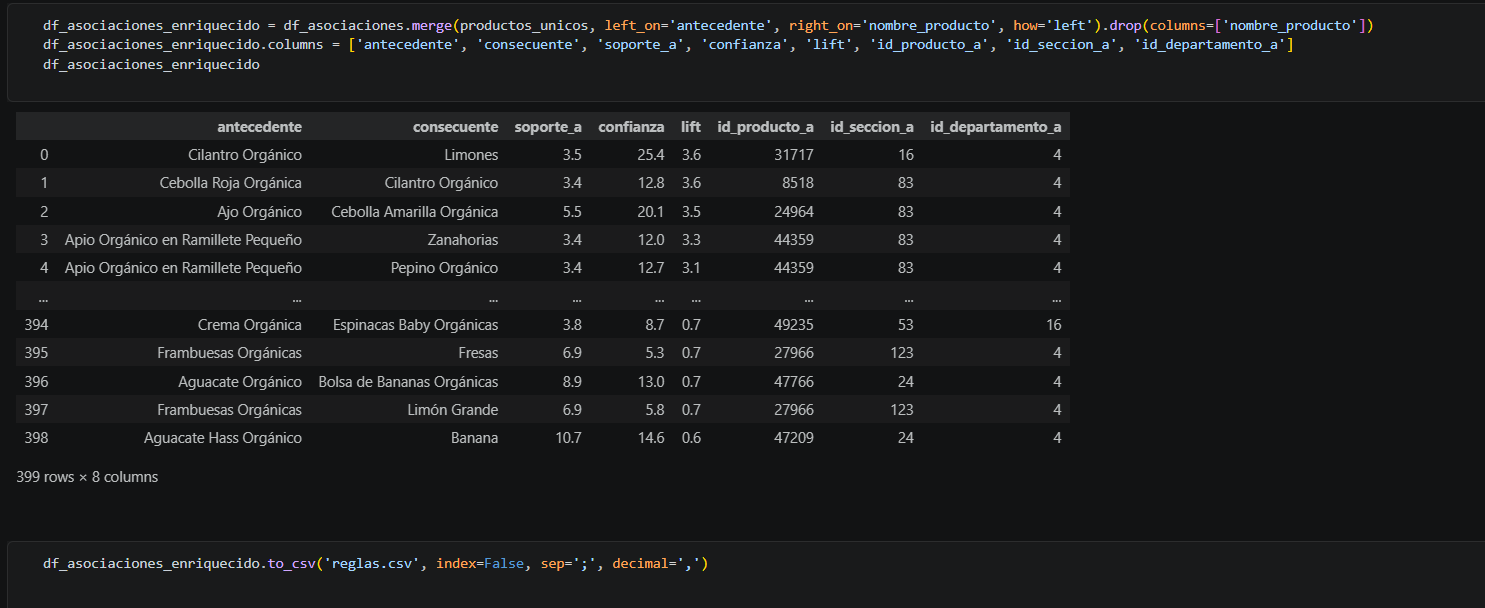Viewport: 1485px width, 608px height.
Task: Click the 399 rows × 8 columns text
Action: [87, 477]
